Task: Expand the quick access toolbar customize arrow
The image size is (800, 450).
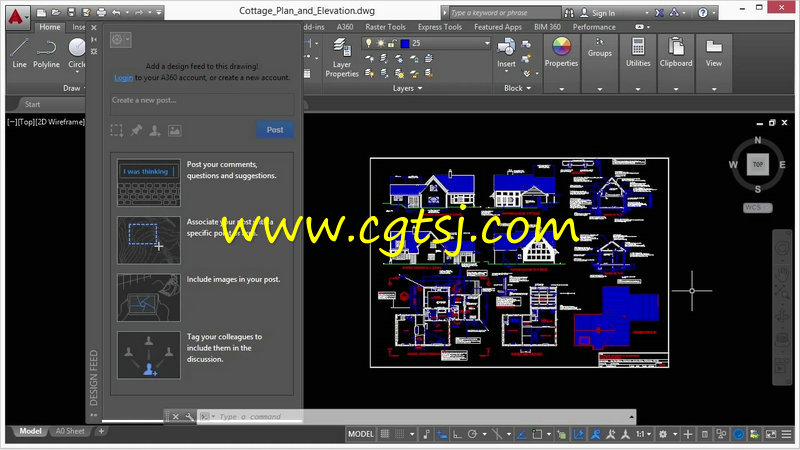Action: (159, 12)
